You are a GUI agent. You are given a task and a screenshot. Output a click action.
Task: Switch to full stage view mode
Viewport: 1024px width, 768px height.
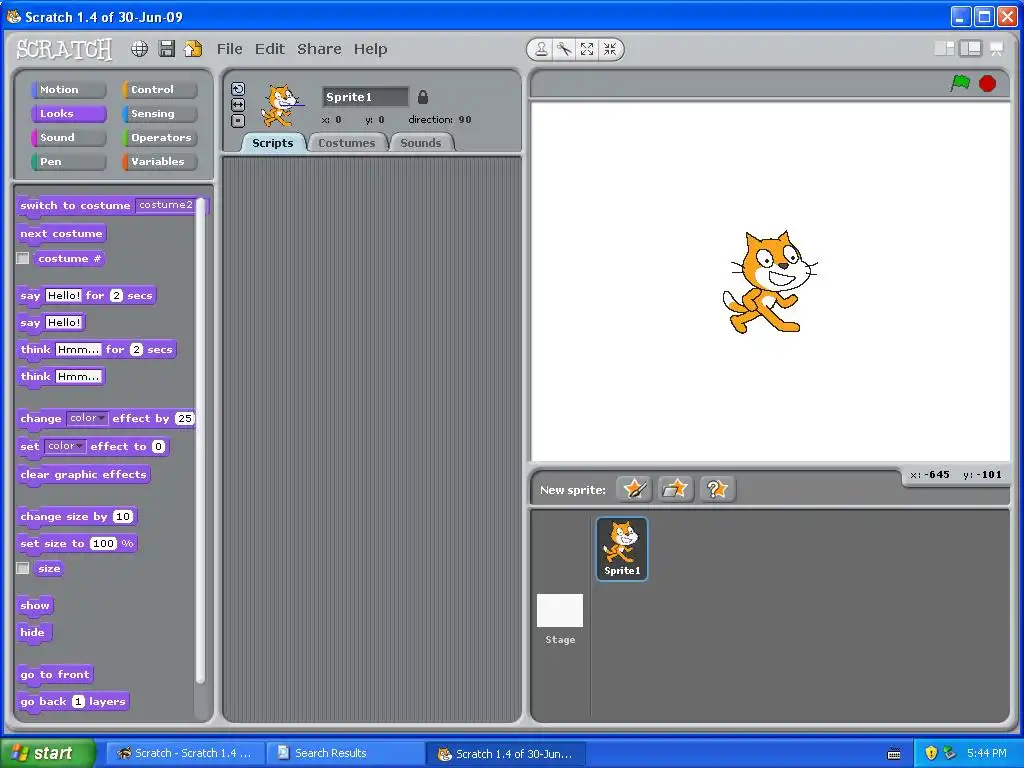970,48
